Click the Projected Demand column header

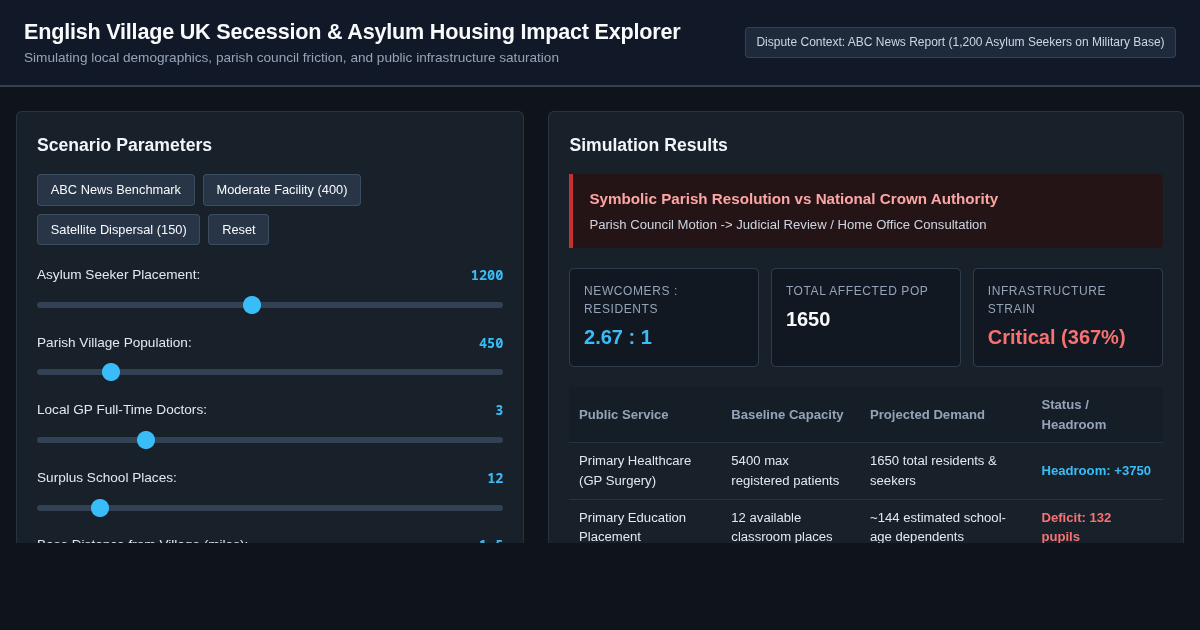point(927,415)
